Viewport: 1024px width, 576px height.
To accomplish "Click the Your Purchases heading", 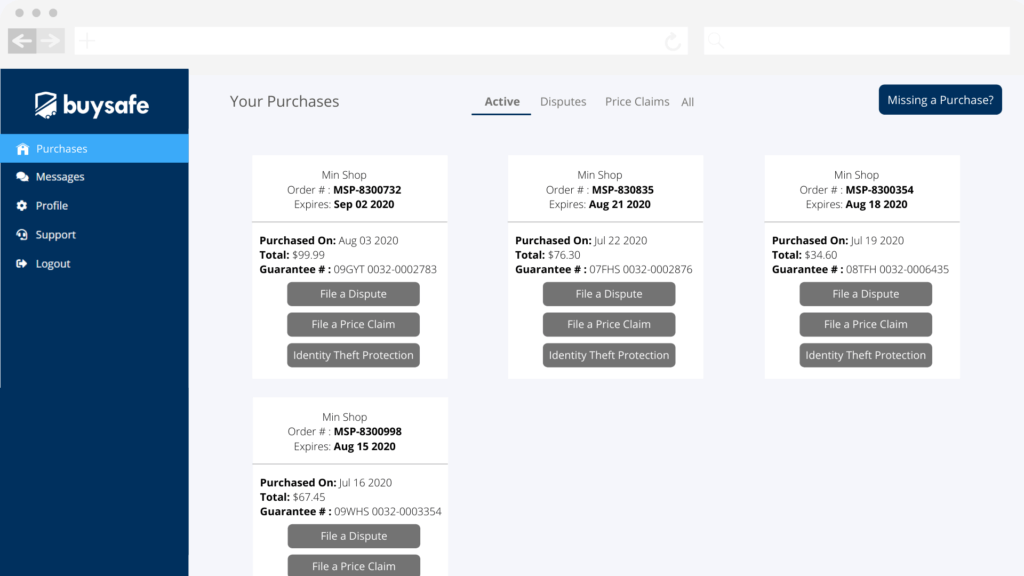I will 284,101.
